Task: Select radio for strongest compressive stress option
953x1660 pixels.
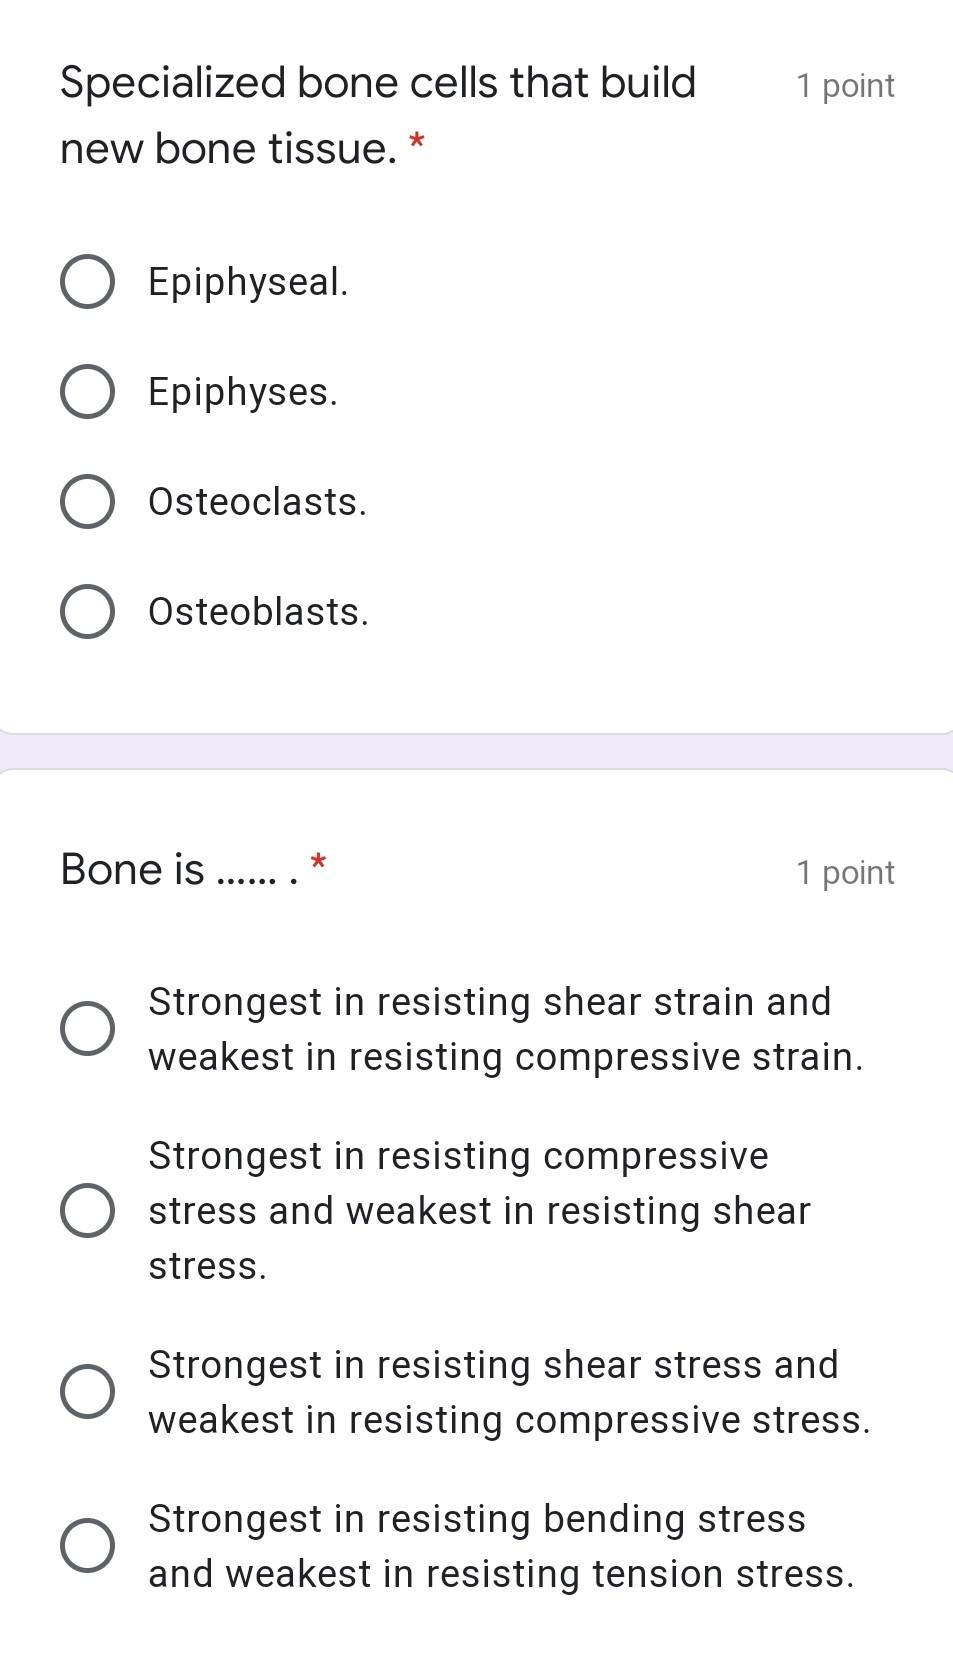Action: pyautogui.click(x=87, y=1211)
